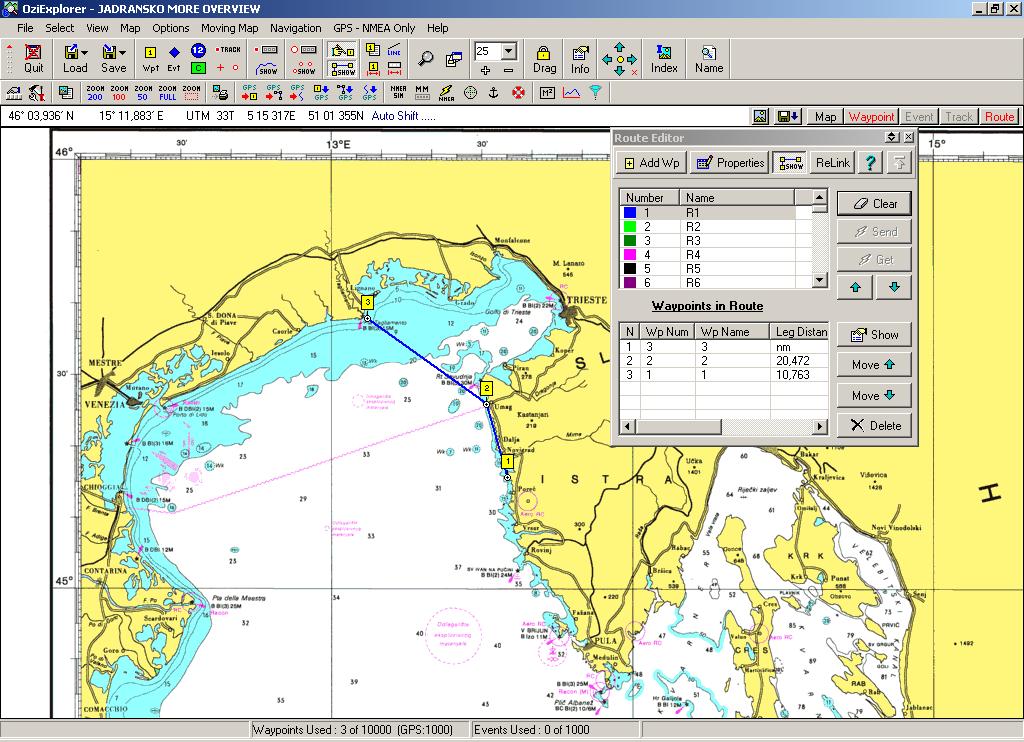Screen dimensions: 1024x742
Task: Click the ZOOM 100 button
Action: [x=119, y=93]
